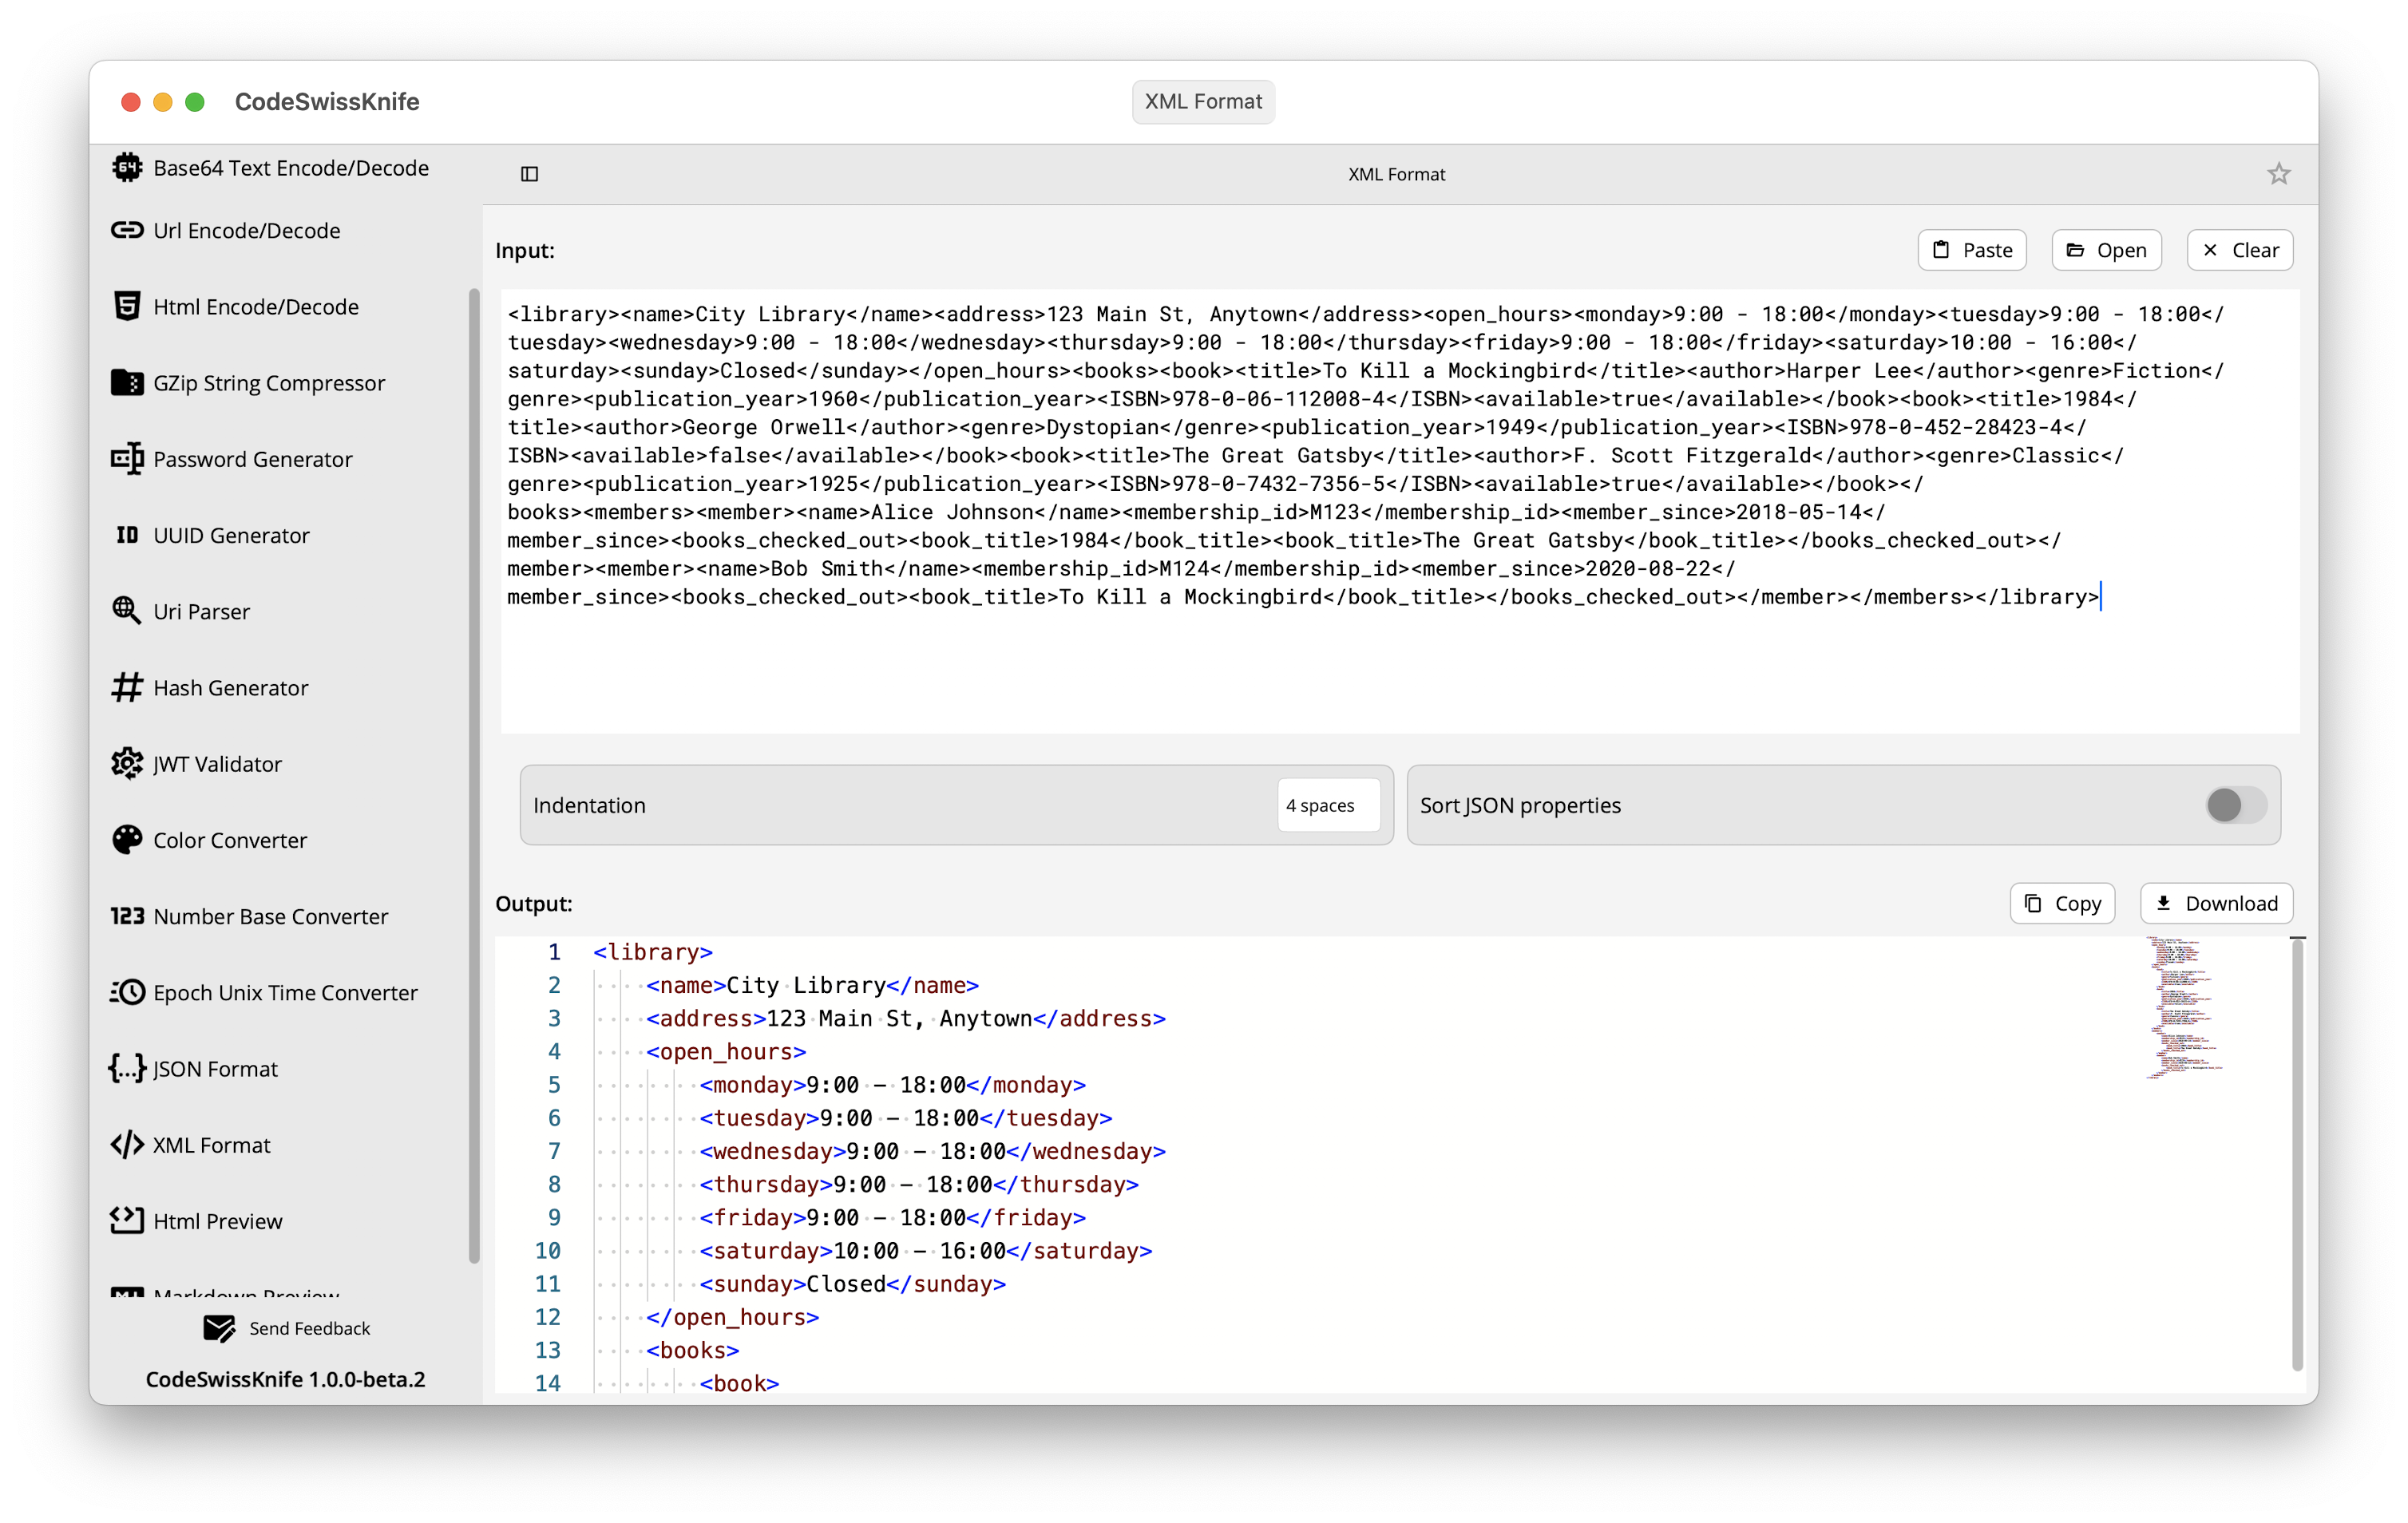
Task: Download the formatted XML output
Action: tap(2216, 903)
